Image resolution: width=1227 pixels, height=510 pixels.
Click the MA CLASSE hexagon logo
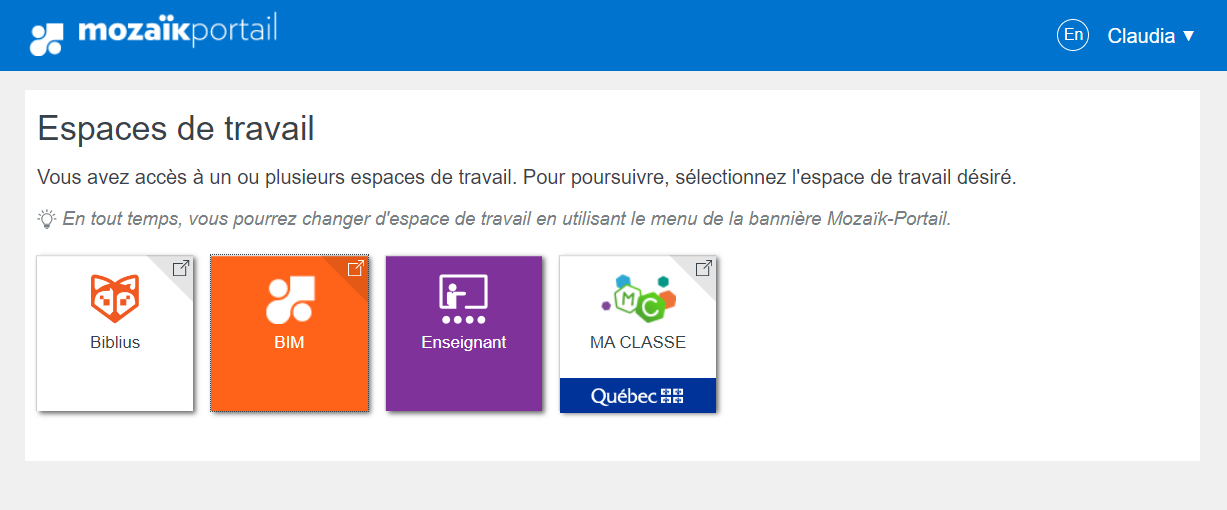tap(637, 299)
